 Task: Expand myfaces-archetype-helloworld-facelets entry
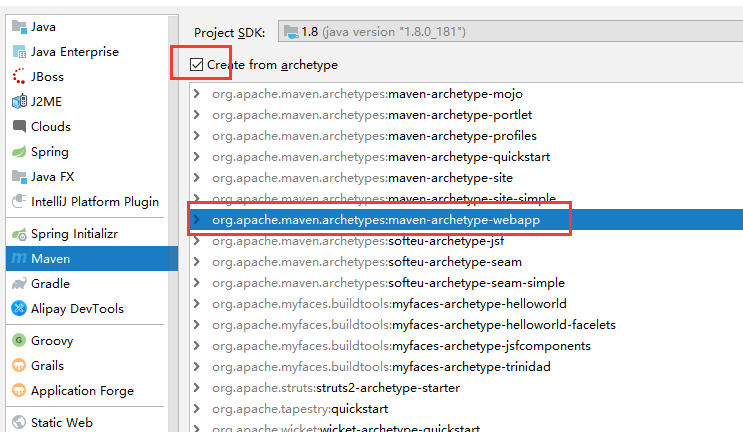point(197,324)
